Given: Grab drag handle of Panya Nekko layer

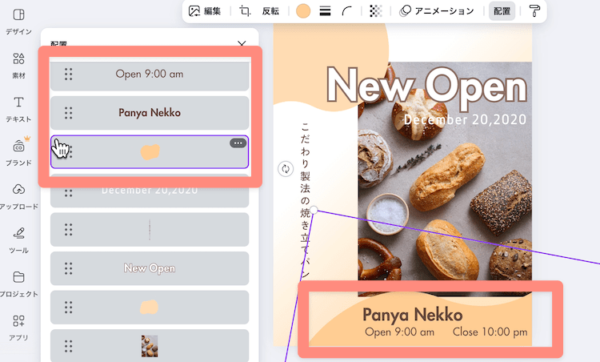Looking at the screenshot, I should coord(68,113).
